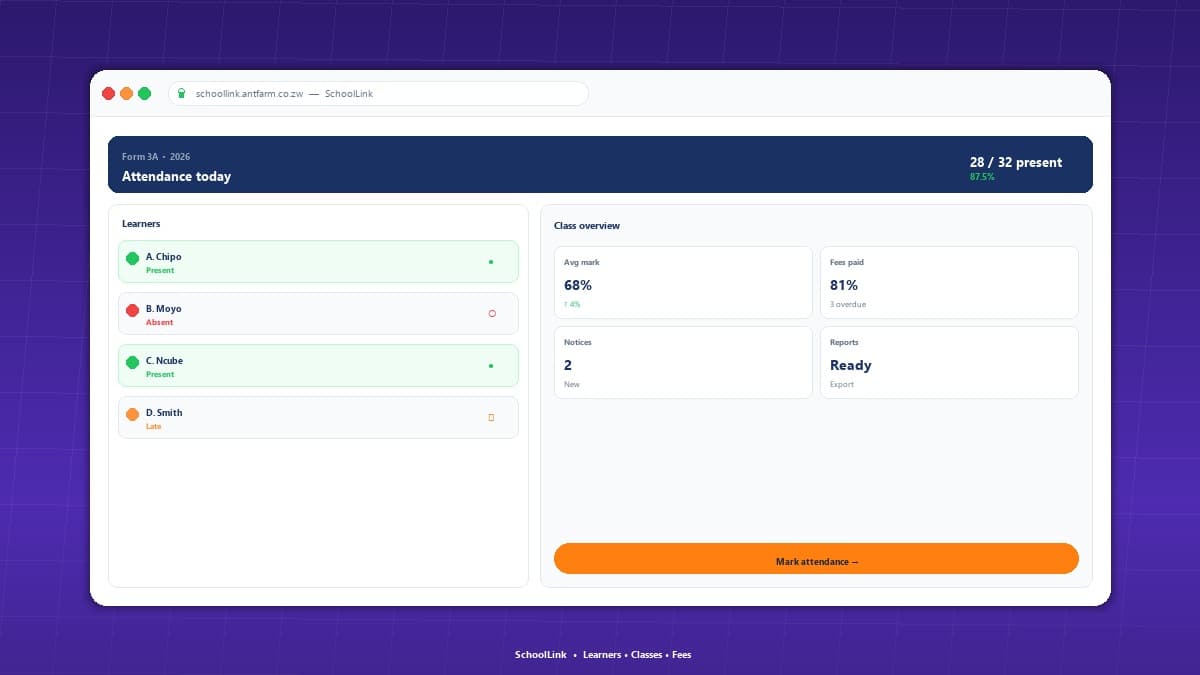
Task: Click the present dot indicator in C. Ncube's row
Action: pyautogui.click(x=490, y=366)
